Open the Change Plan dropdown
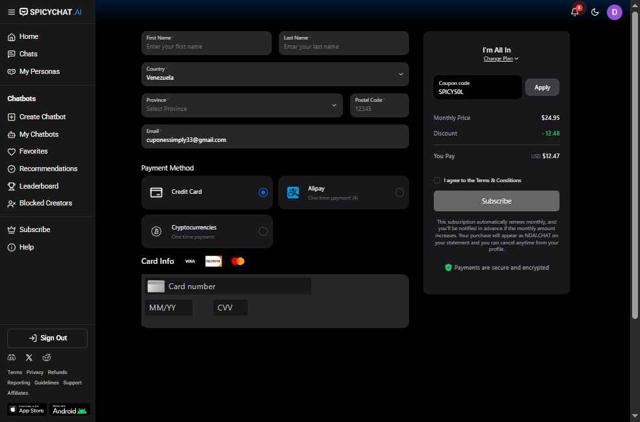Screen dimensions: 640x422 (x=500, y=59)
